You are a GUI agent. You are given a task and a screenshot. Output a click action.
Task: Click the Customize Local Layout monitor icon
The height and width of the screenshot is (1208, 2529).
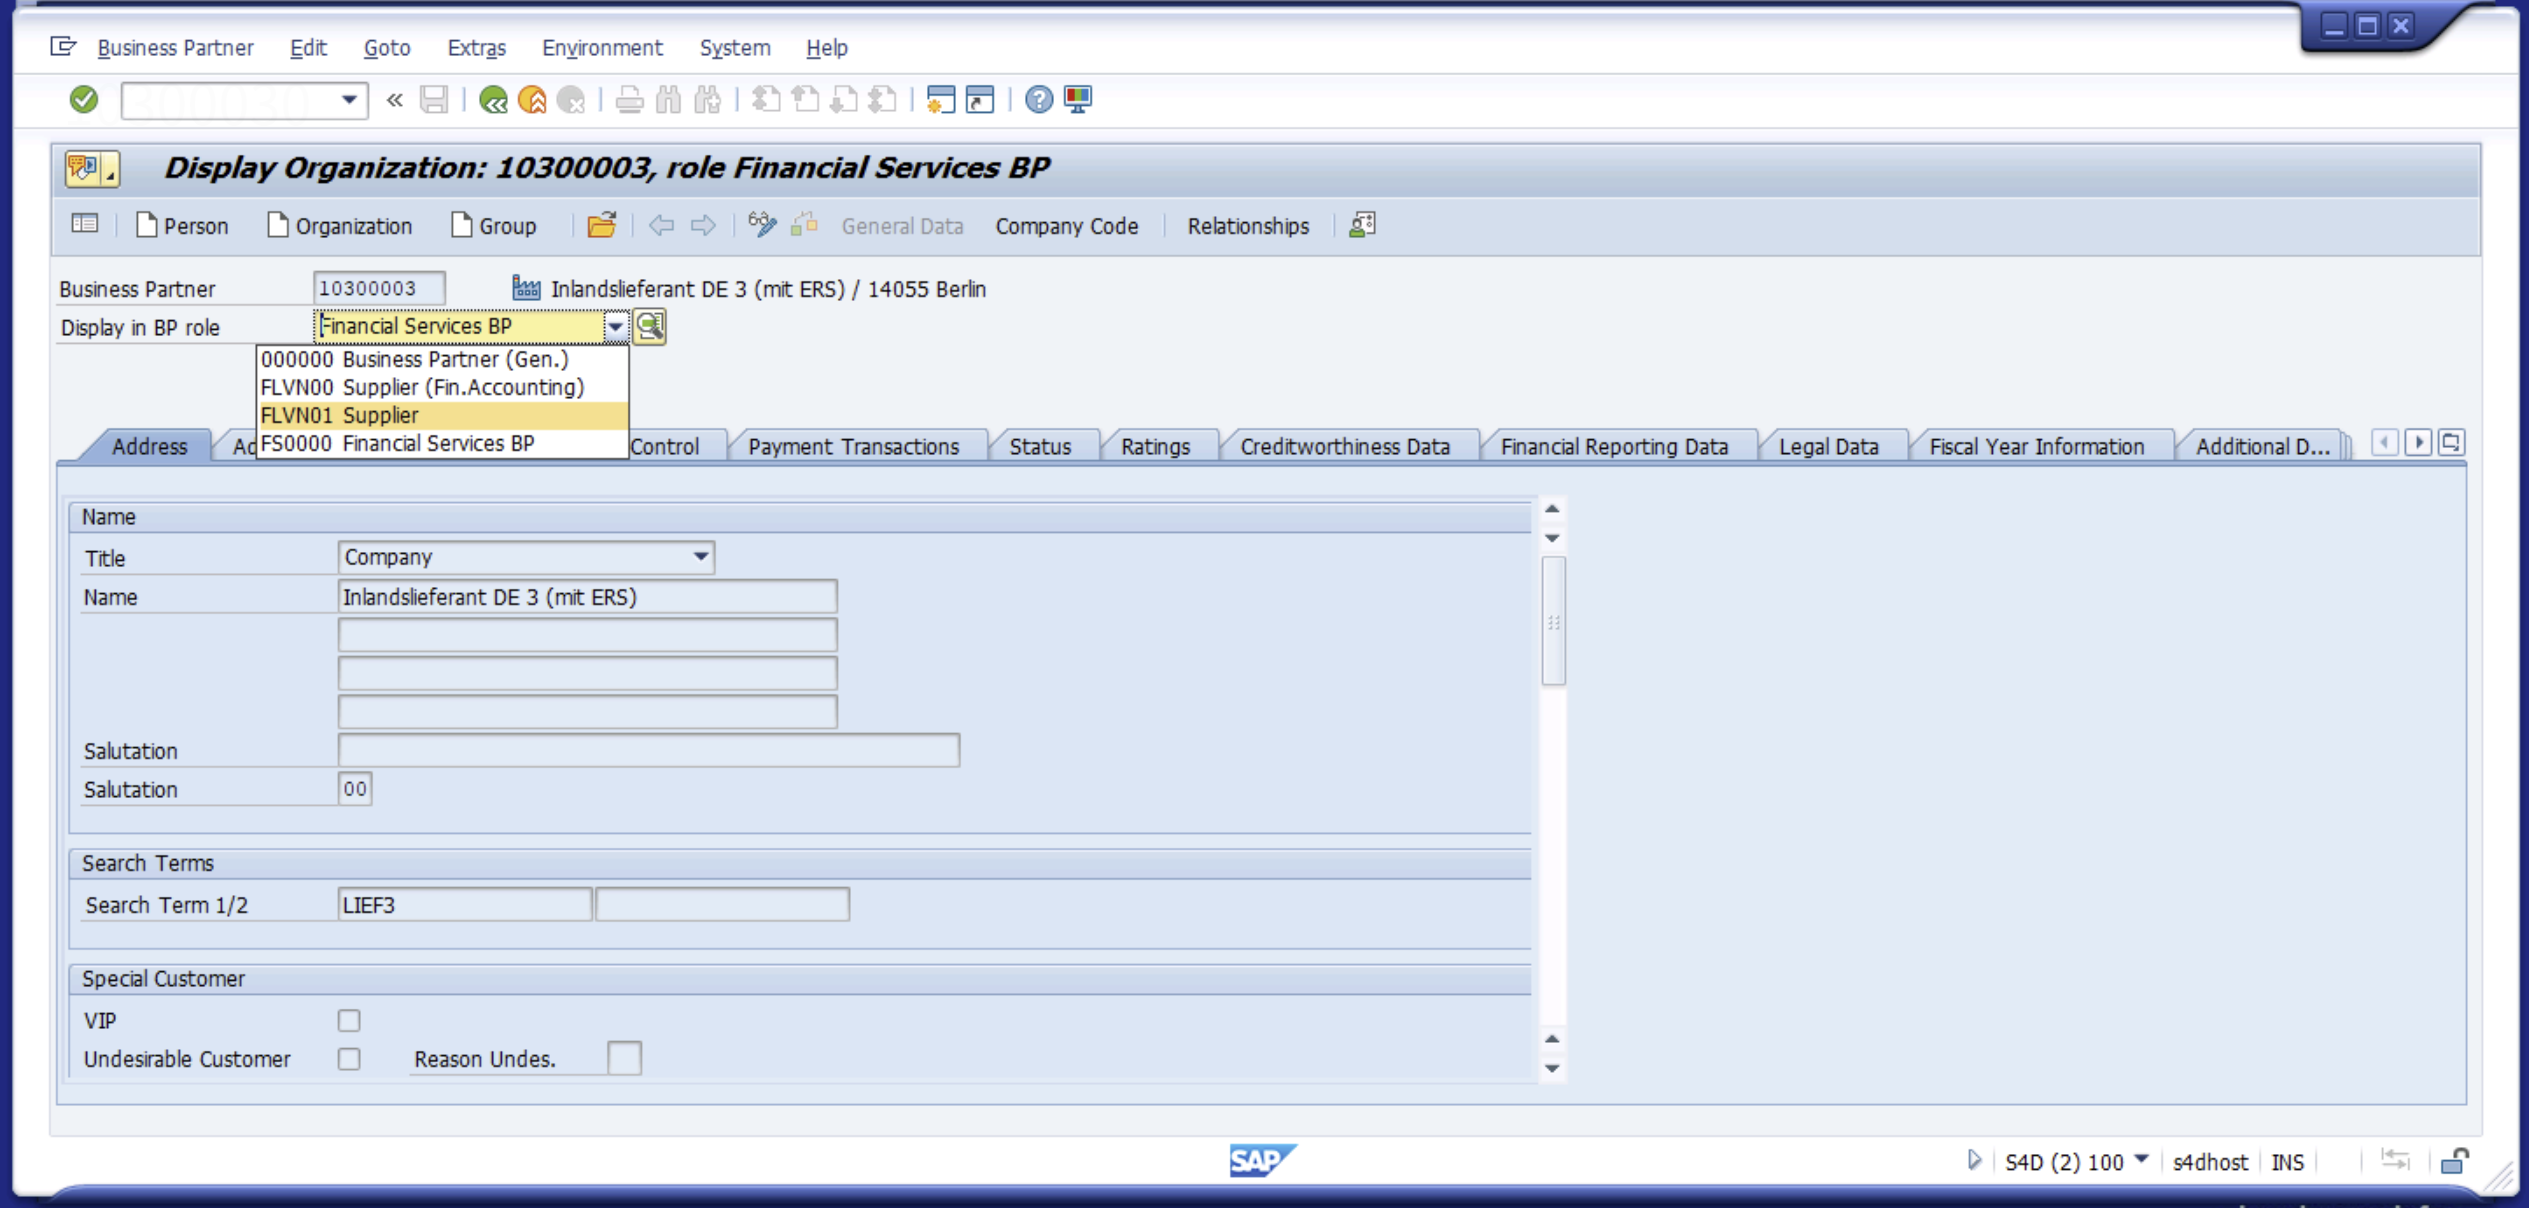1078,99
